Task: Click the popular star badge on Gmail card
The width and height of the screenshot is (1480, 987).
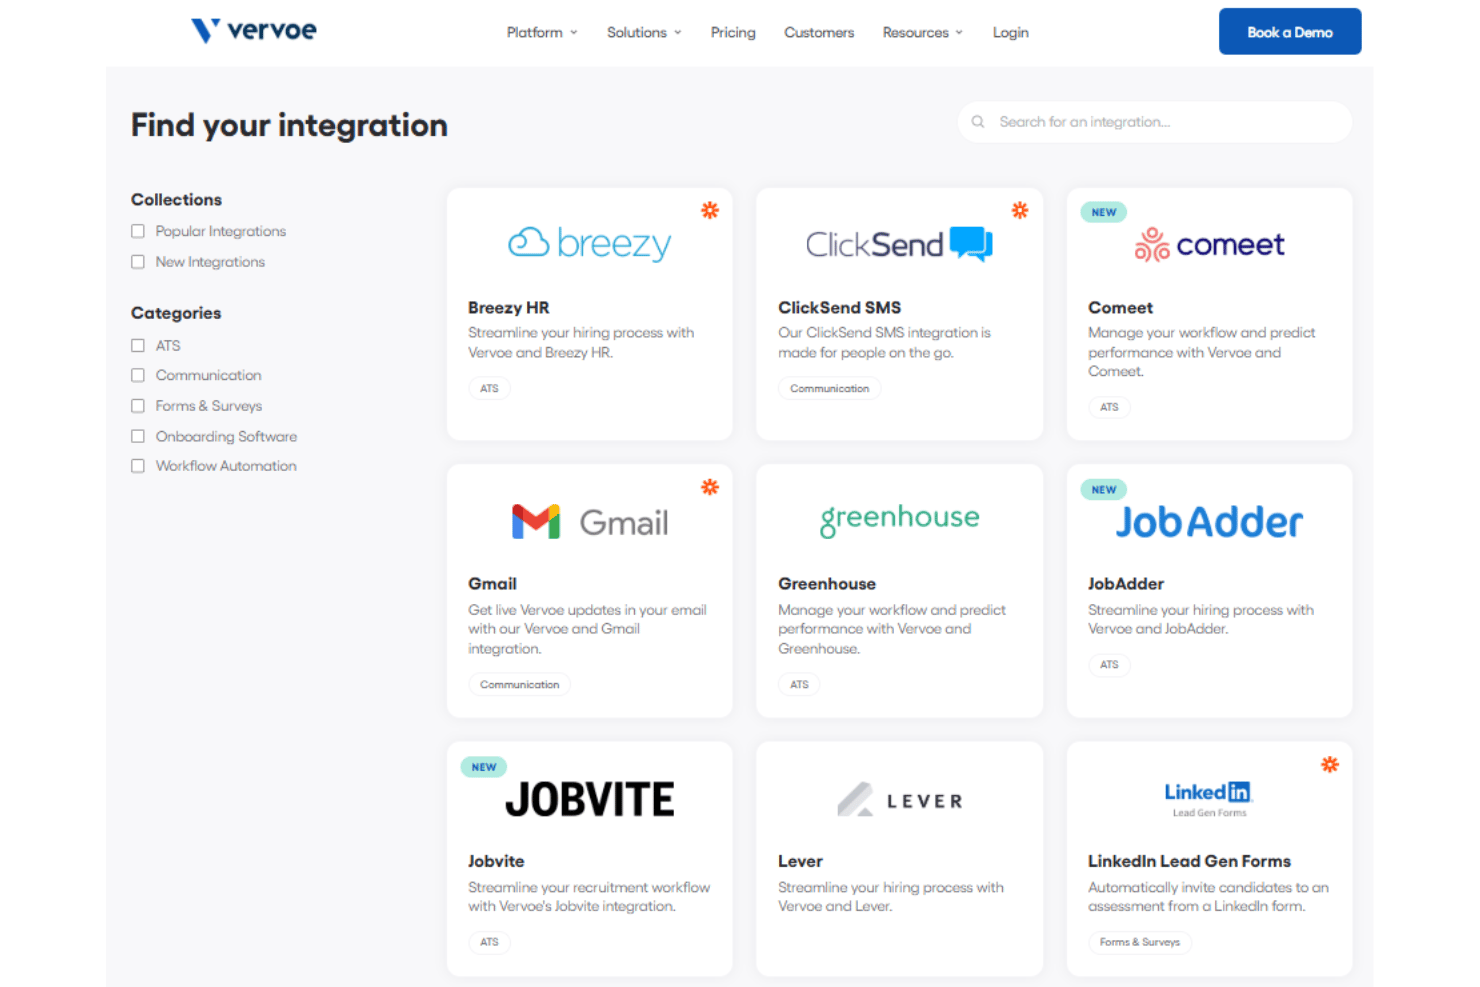Action: click(x=710, y=487)
